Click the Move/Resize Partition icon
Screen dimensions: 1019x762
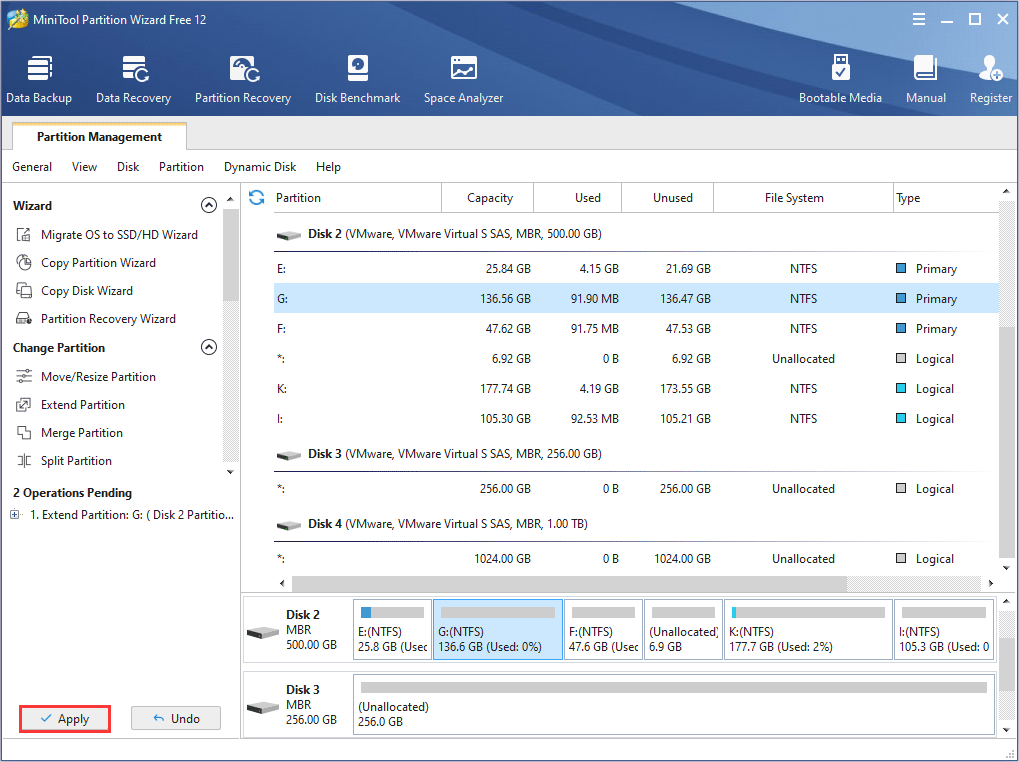pos(23,376)
